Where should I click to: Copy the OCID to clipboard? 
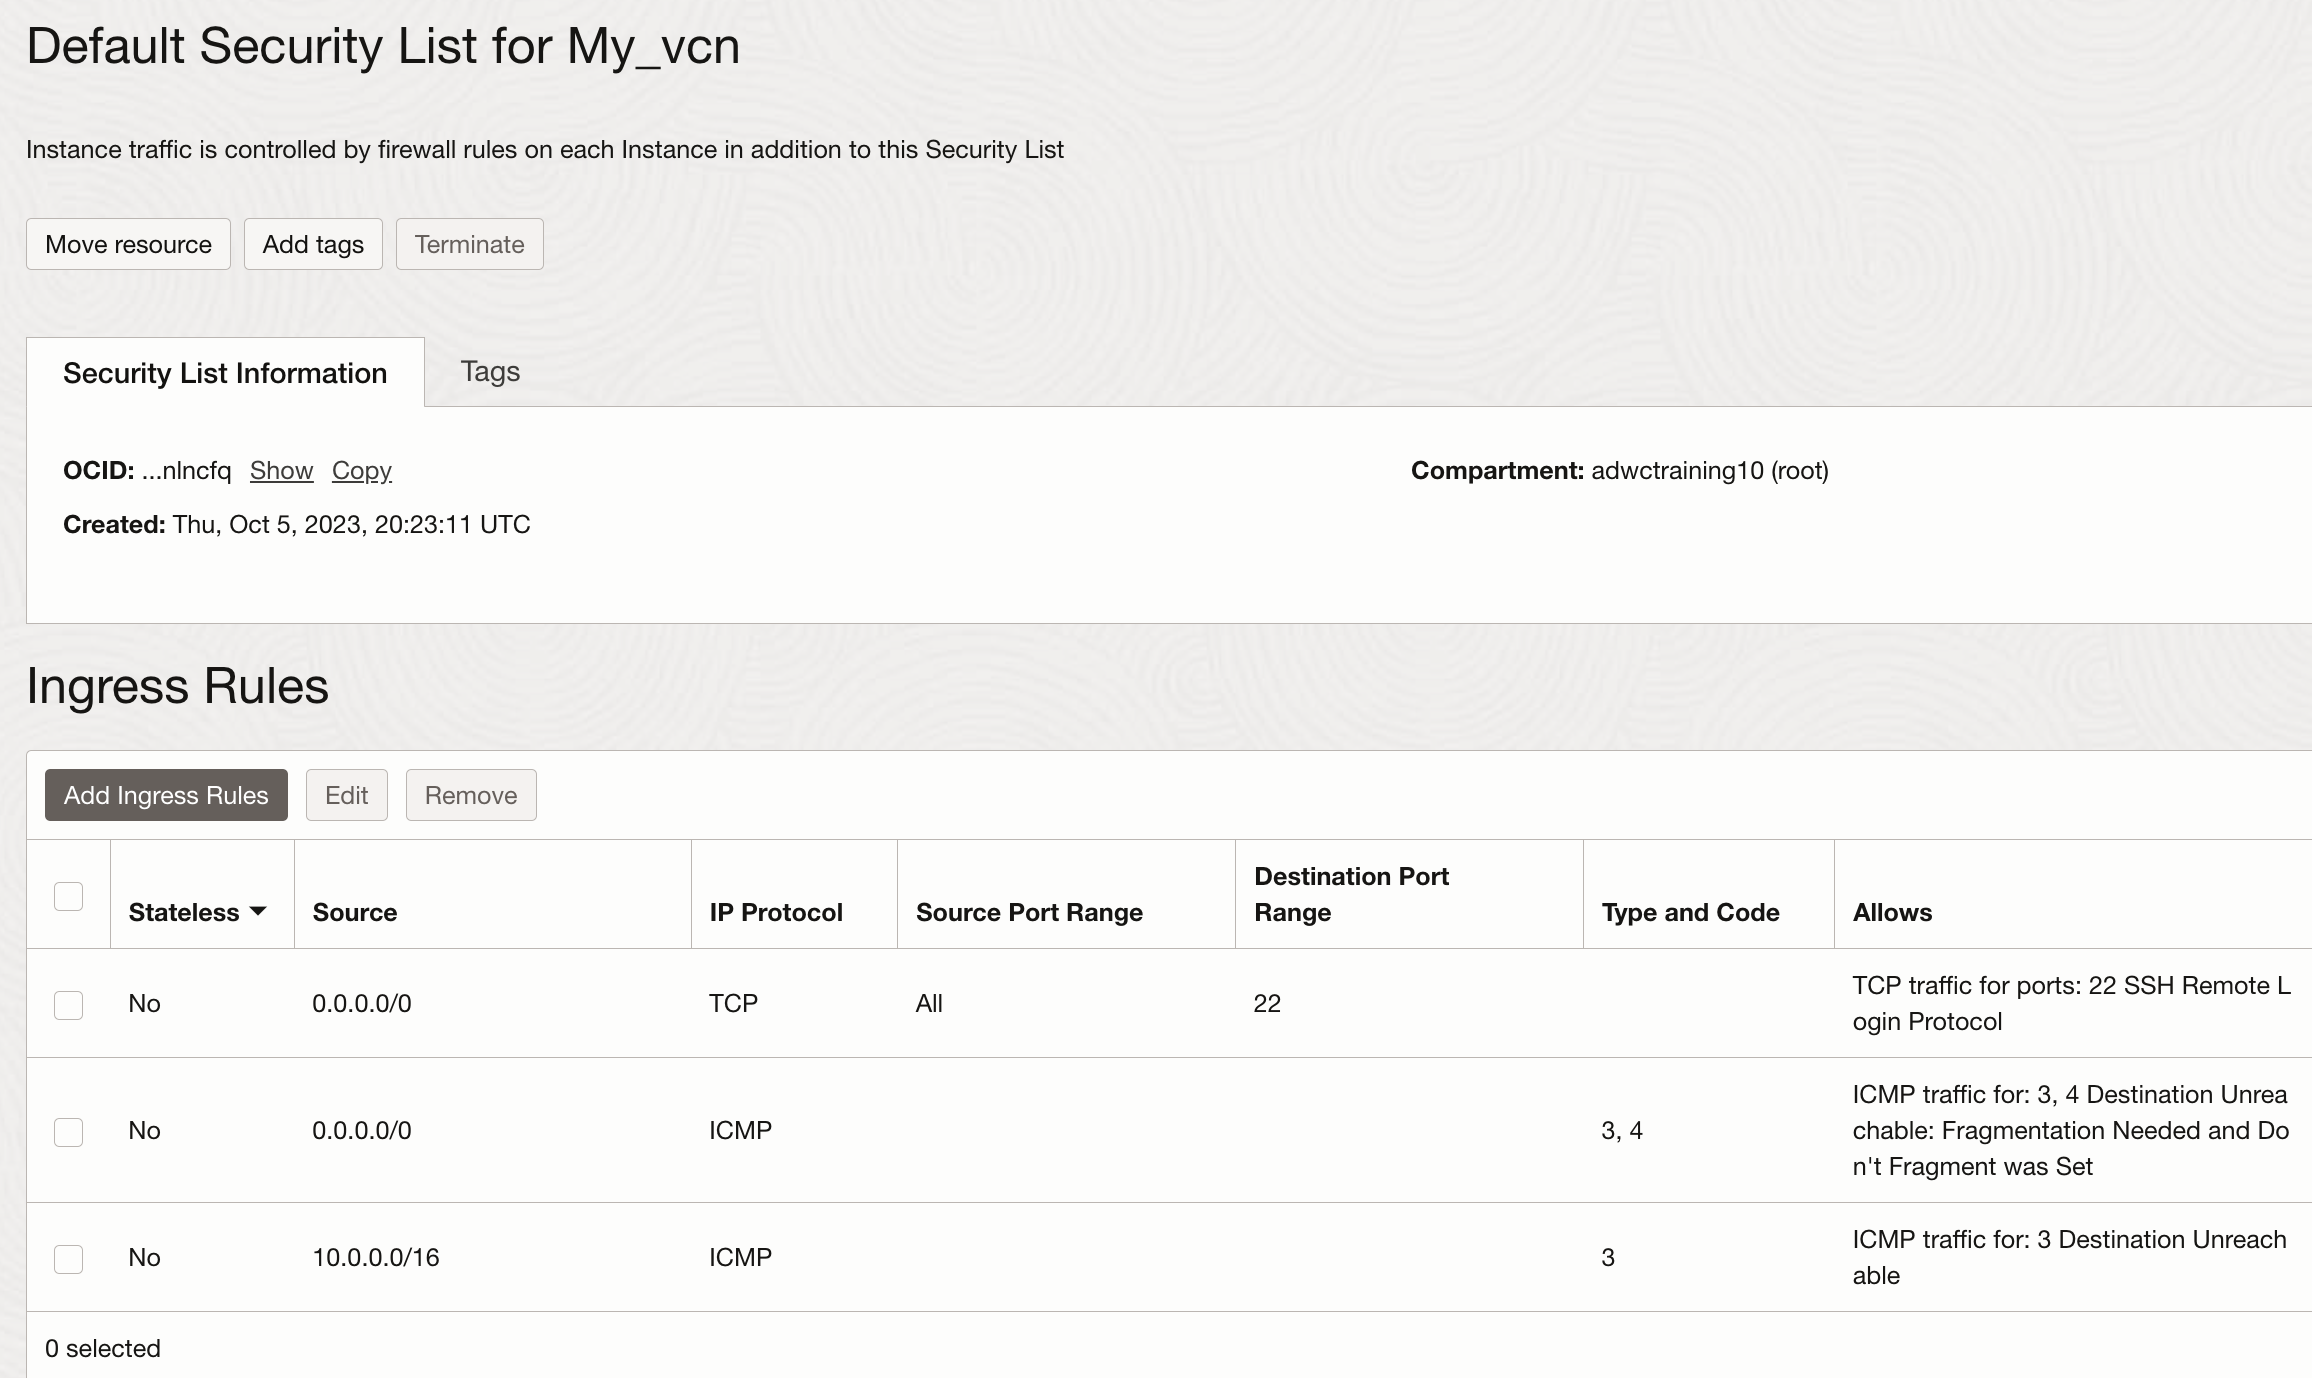point(361,470)
